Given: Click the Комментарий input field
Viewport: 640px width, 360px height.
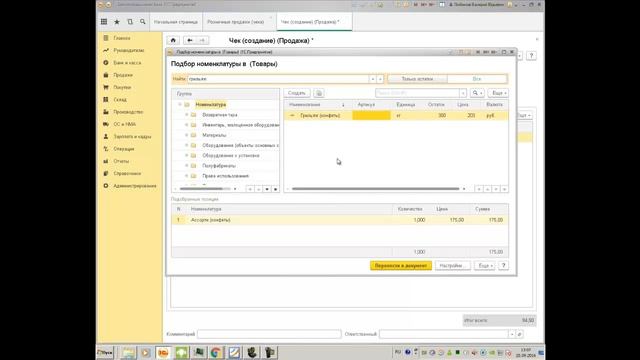Looking at the screenshot, I should 269,334.
